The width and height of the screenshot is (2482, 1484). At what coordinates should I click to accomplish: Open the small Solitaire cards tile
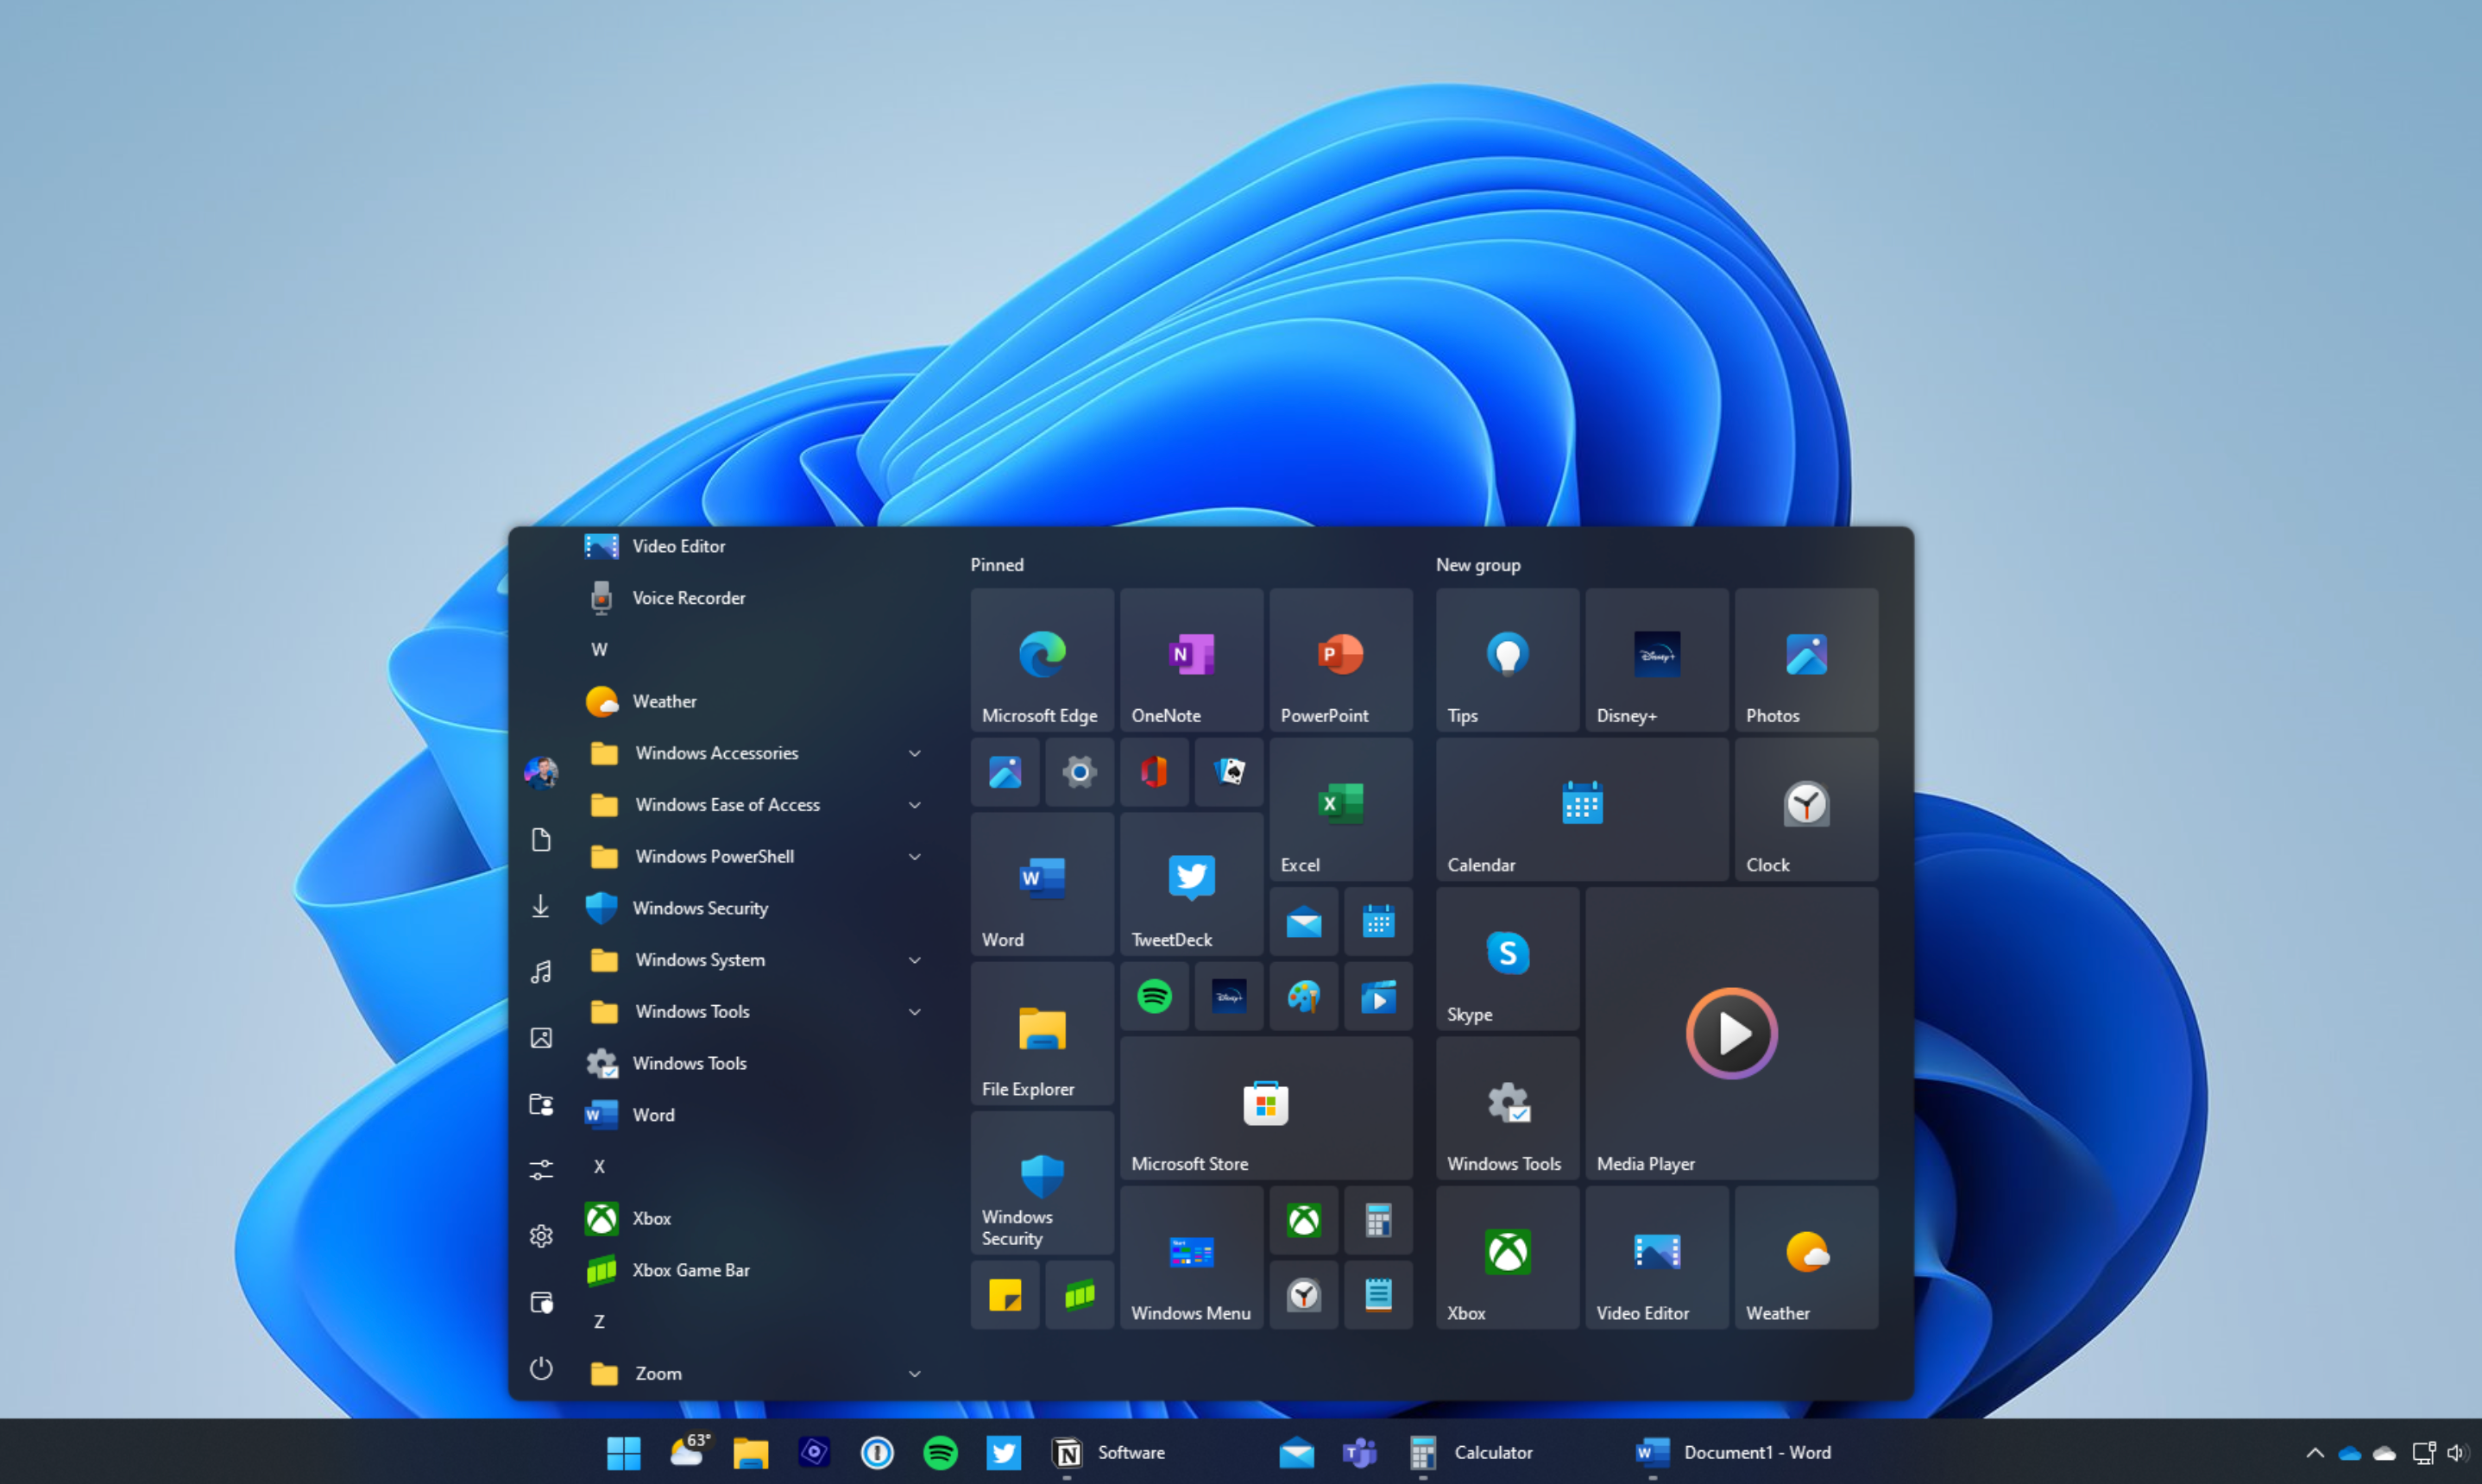click(1229, 772)
